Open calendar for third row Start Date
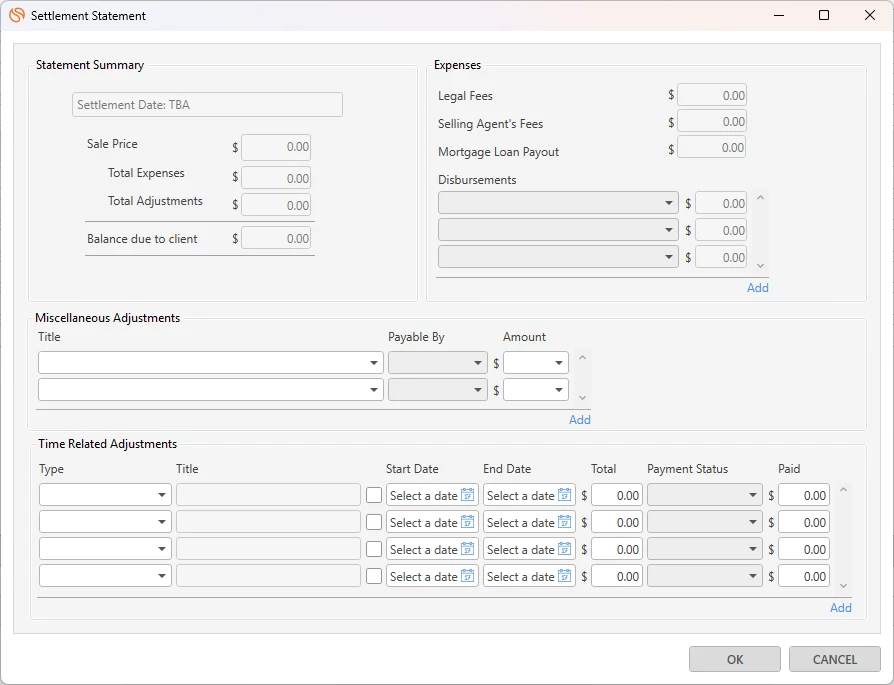 tap(468, 549)
